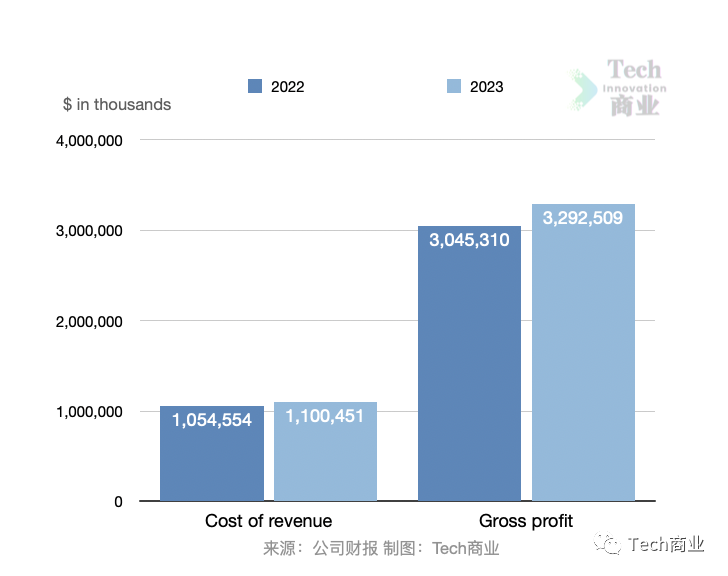Select the 2022 Cost of revenue bar
Viewport: 728px width, 576px height.
coord(212,462)
